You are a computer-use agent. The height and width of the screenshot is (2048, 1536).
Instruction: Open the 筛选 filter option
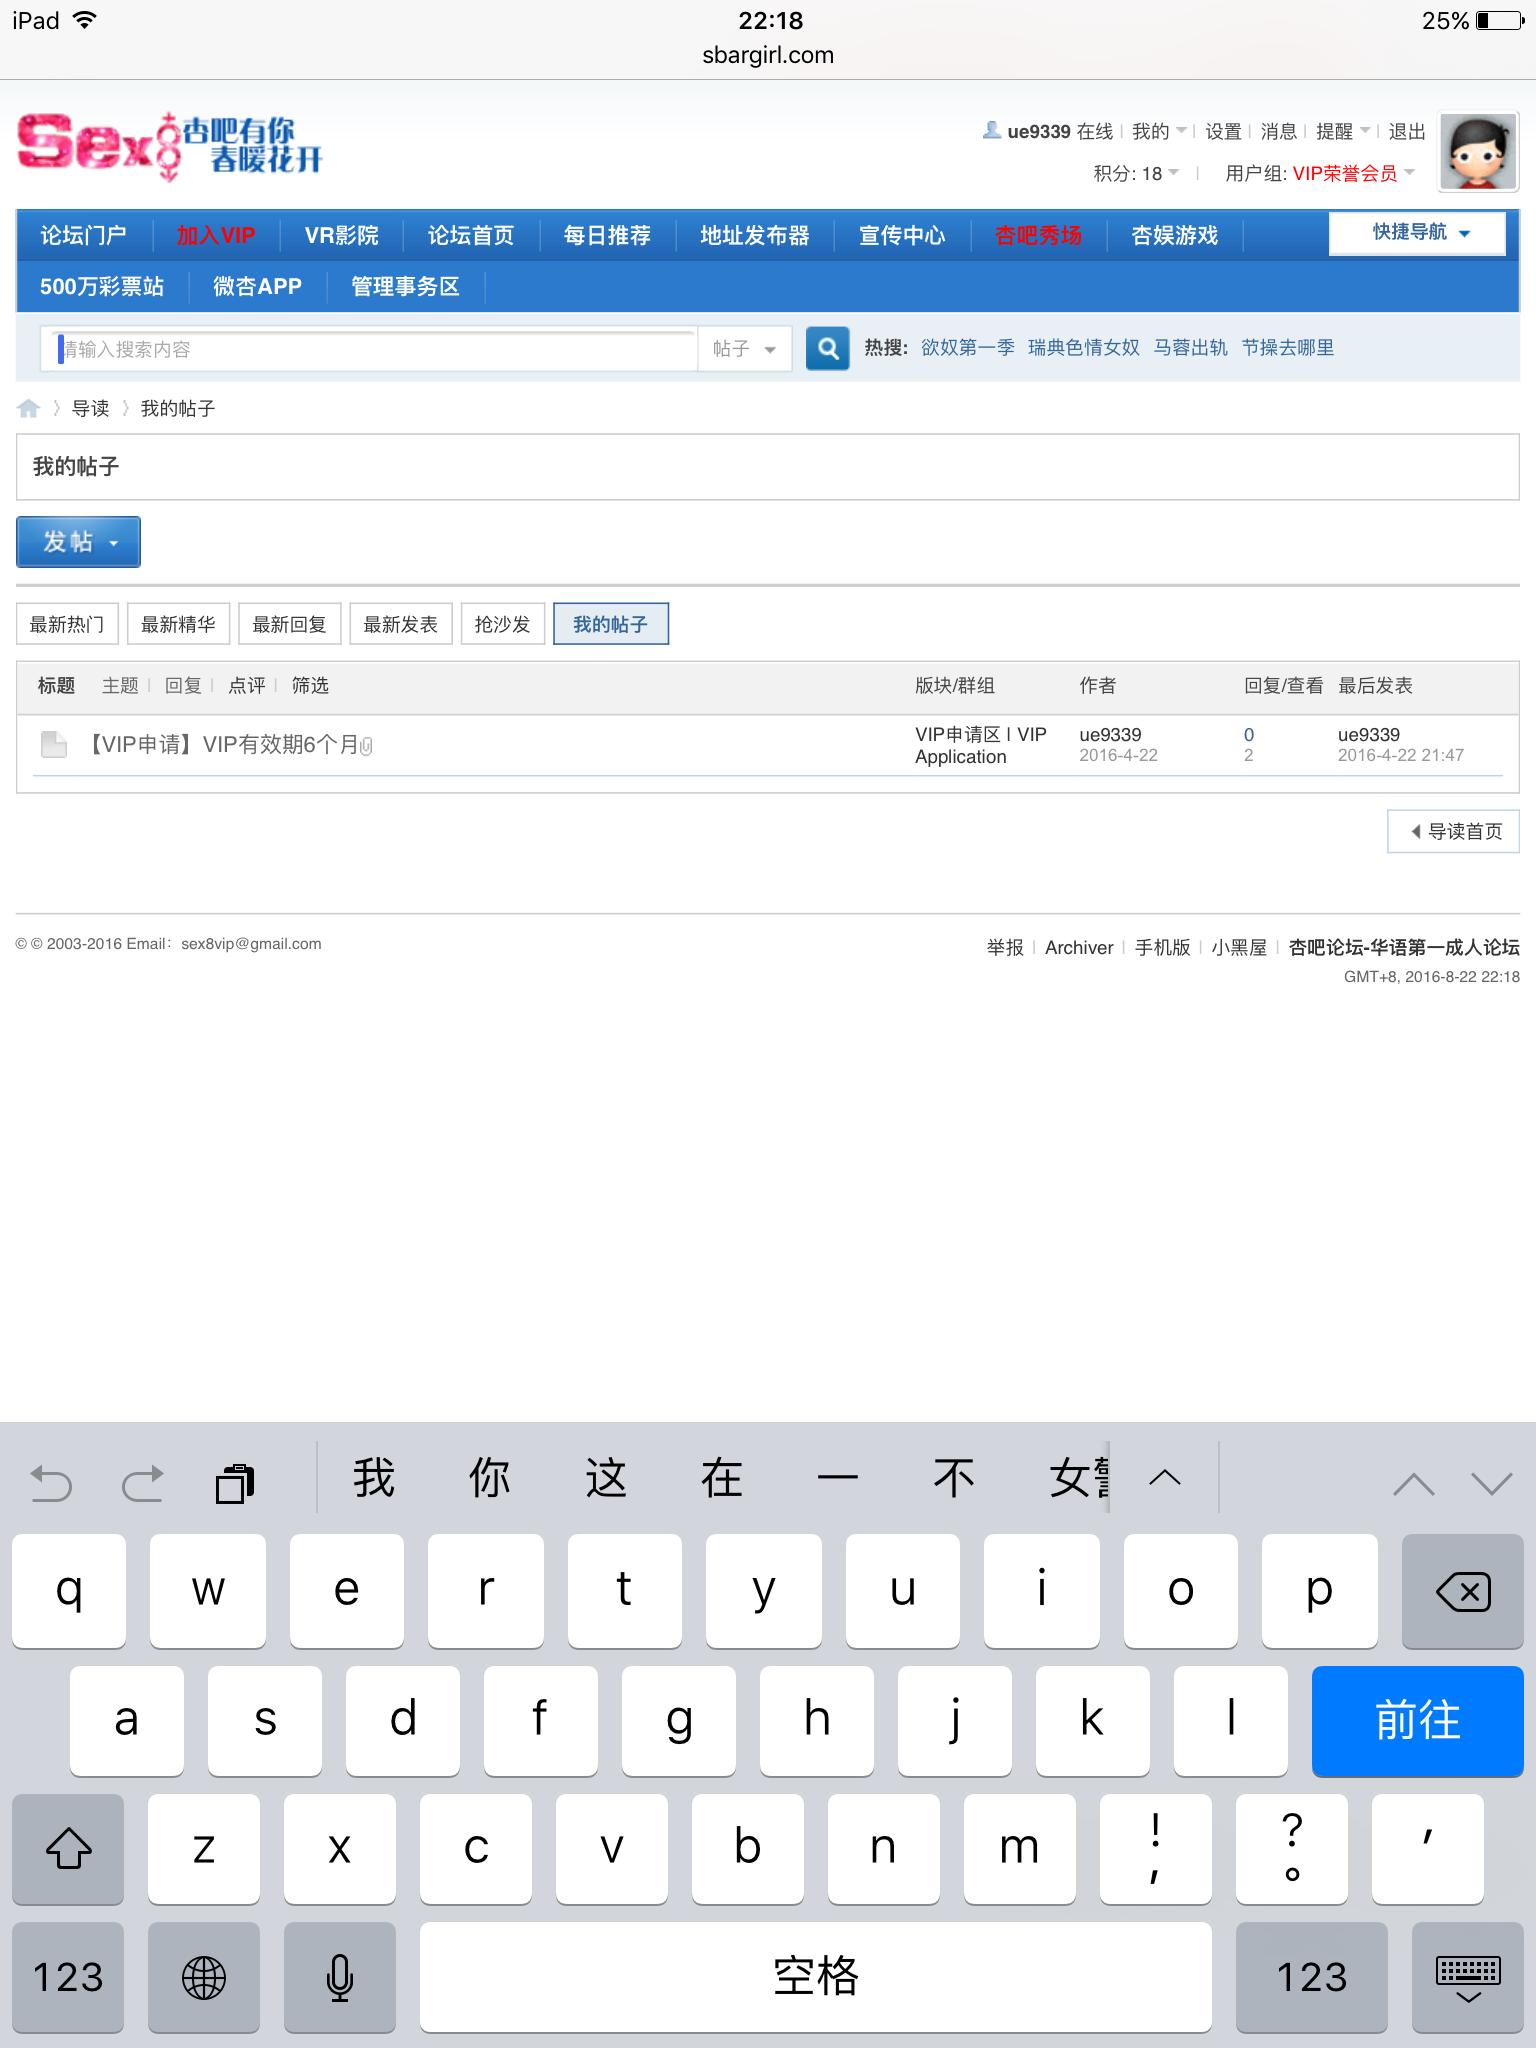tap(310, 686)
